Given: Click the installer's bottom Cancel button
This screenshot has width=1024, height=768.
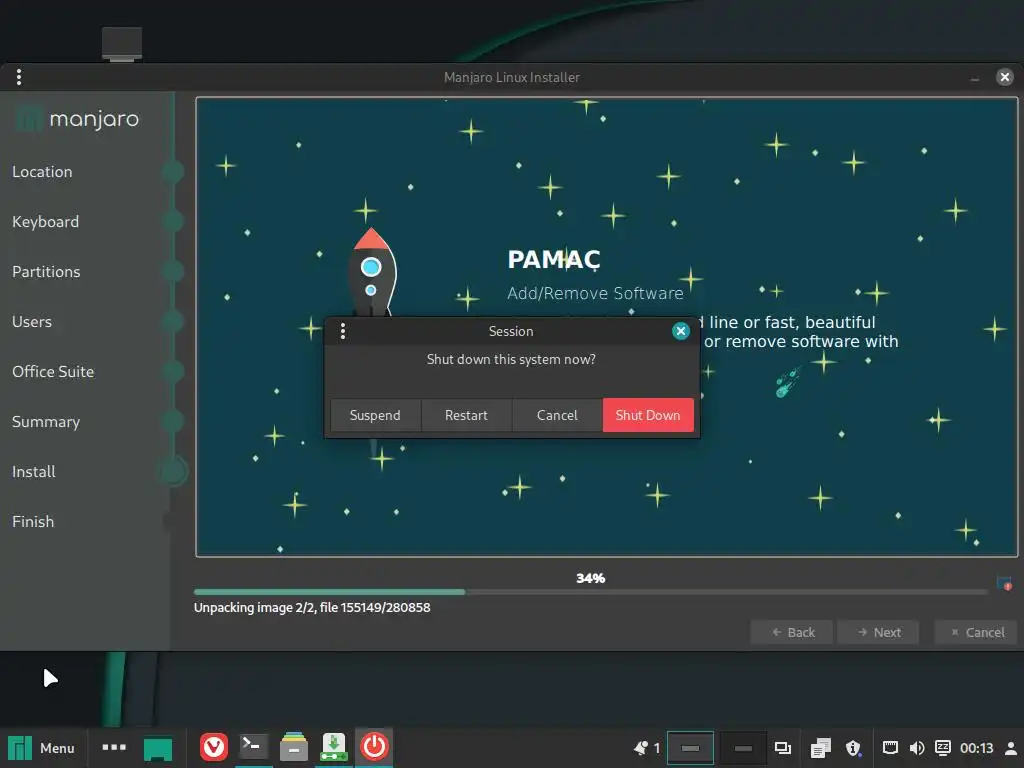Looking at the screenshot, I should click(977, 632).
